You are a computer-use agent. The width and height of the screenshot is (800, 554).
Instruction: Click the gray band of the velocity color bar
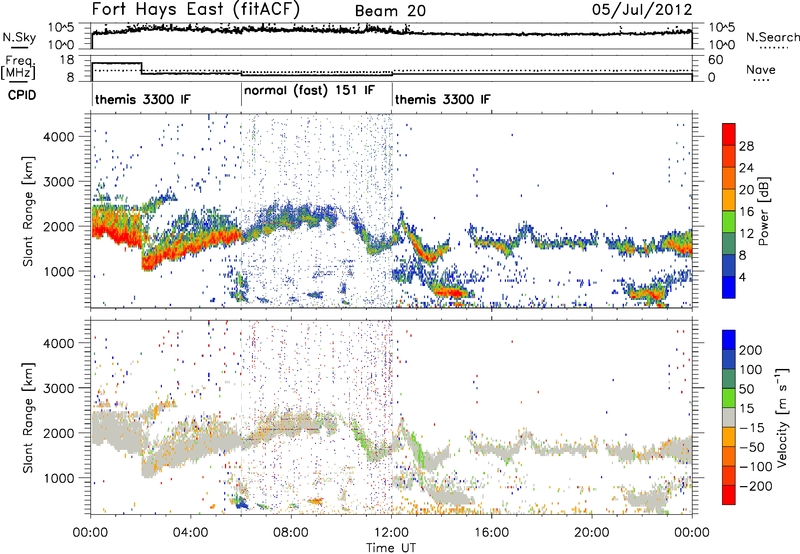click(729, 417)
